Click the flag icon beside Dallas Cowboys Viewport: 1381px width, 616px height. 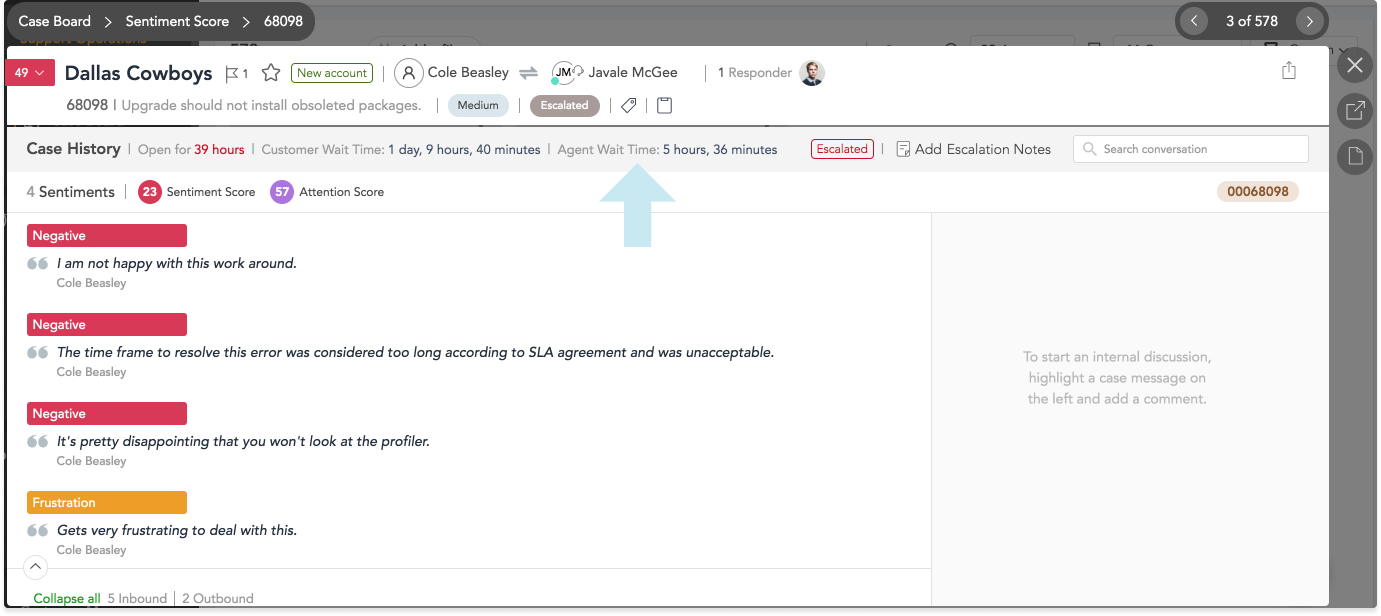(232, 73)
